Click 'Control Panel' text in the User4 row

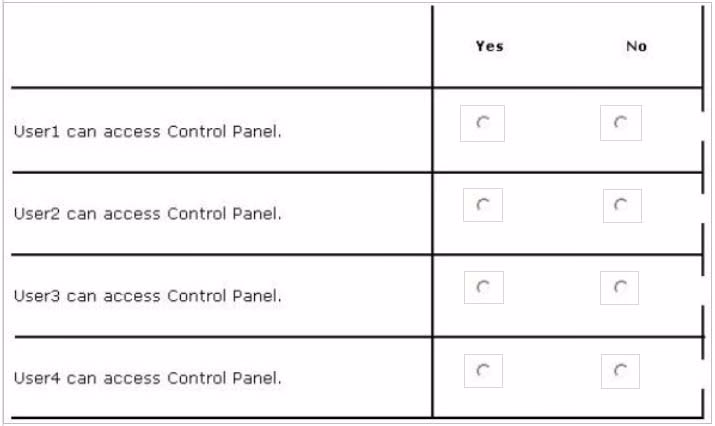click(224, 378)
